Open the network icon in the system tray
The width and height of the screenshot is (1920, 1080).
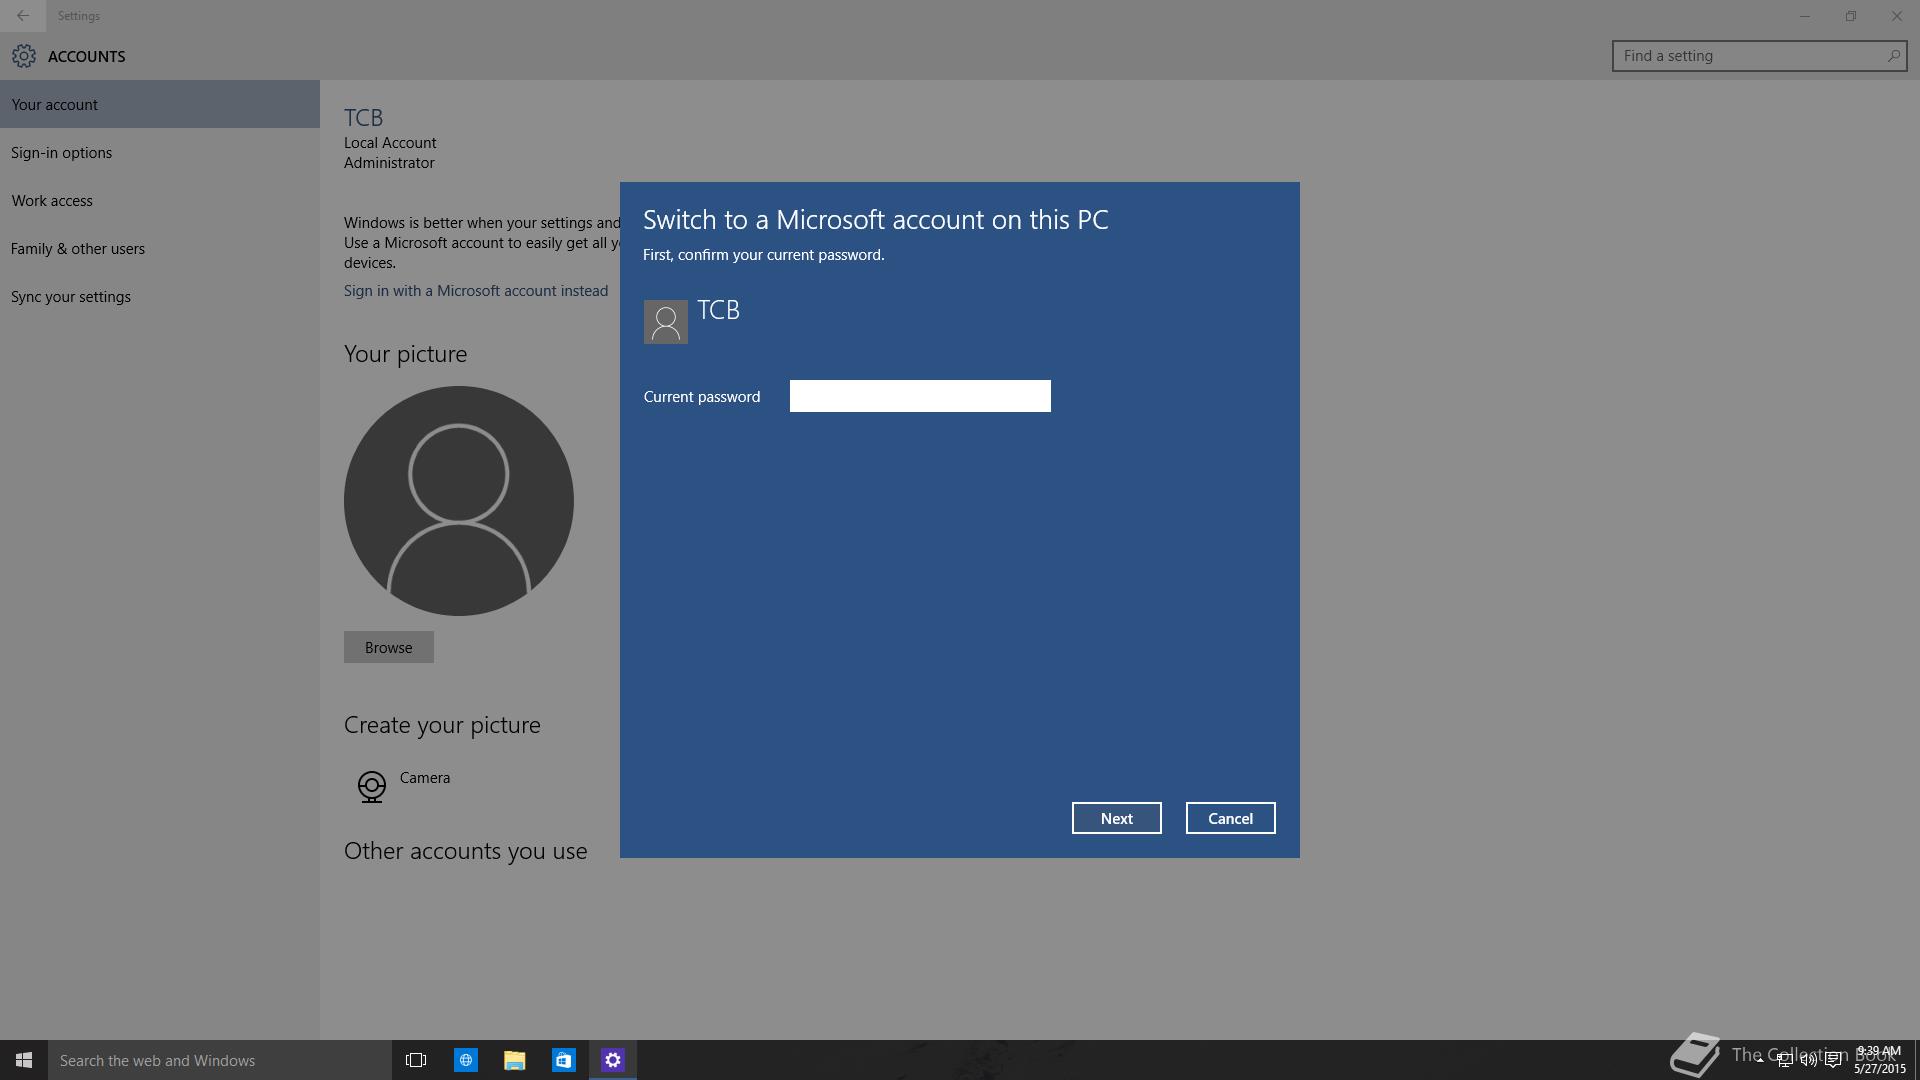(x=1784, y=1060)
